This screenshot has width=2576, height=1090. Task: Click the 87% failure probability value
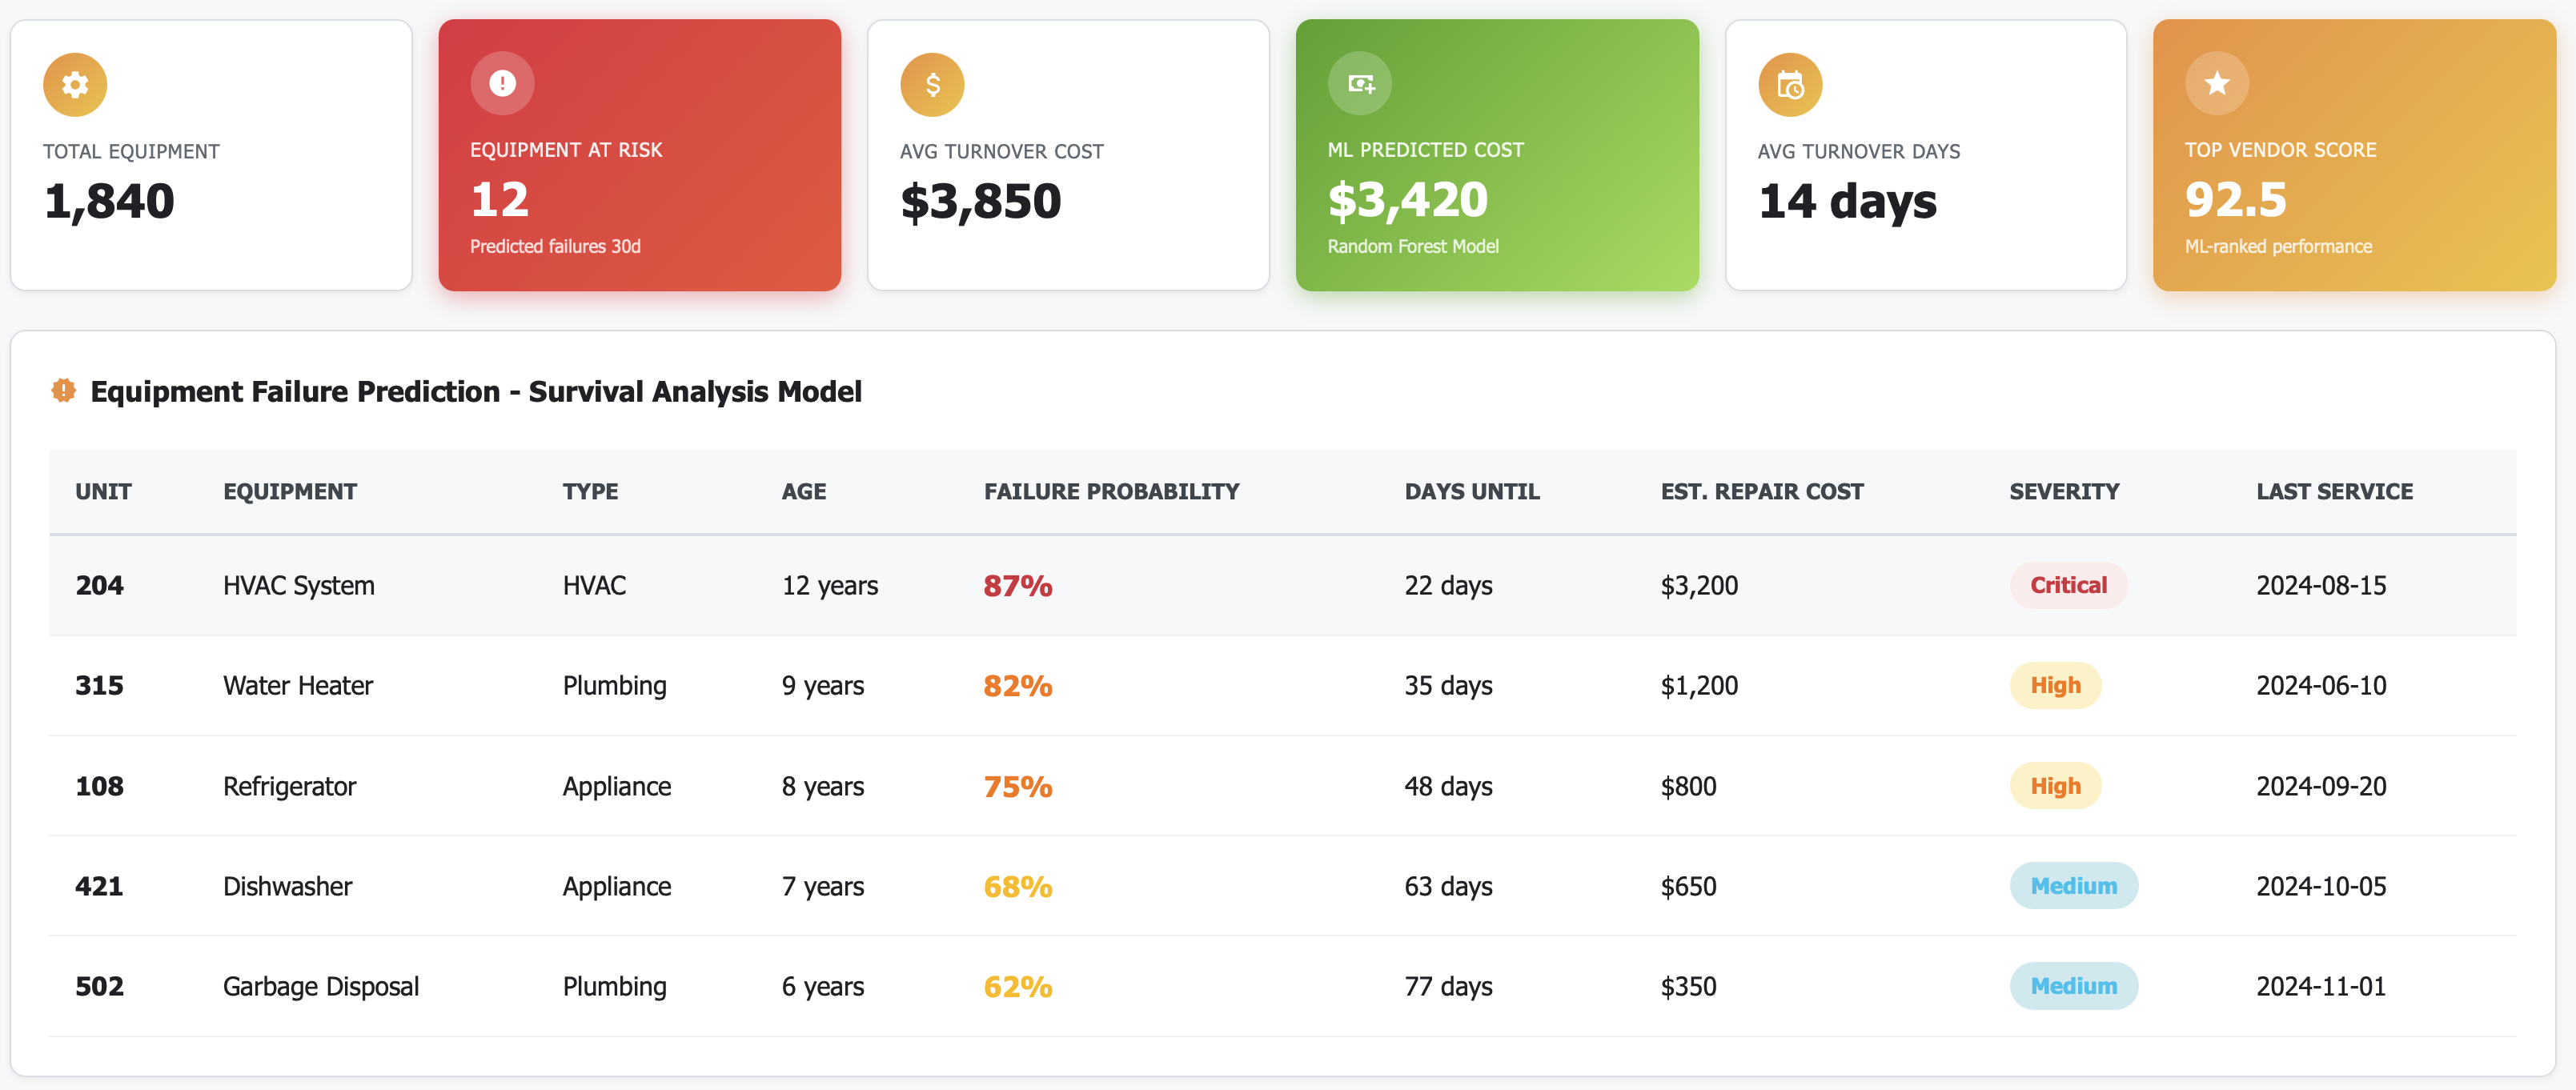point(1017,585)
